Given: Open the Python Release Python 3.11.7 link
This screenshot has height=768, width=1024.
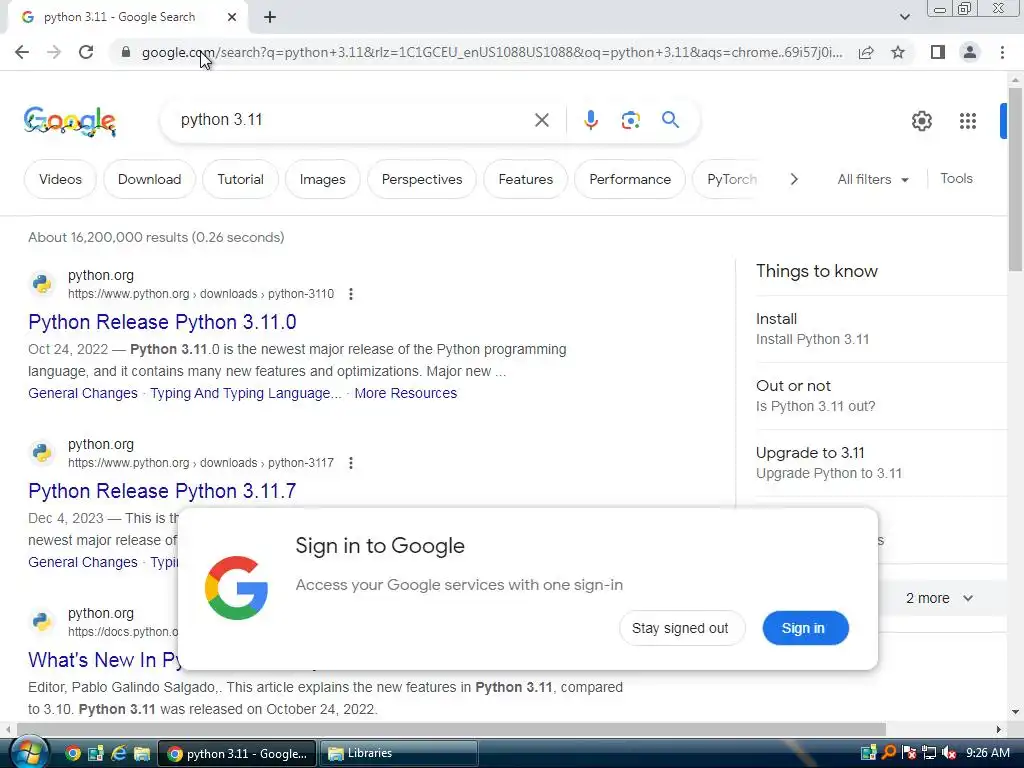Looking at the screenshot, I should point(162,491).
